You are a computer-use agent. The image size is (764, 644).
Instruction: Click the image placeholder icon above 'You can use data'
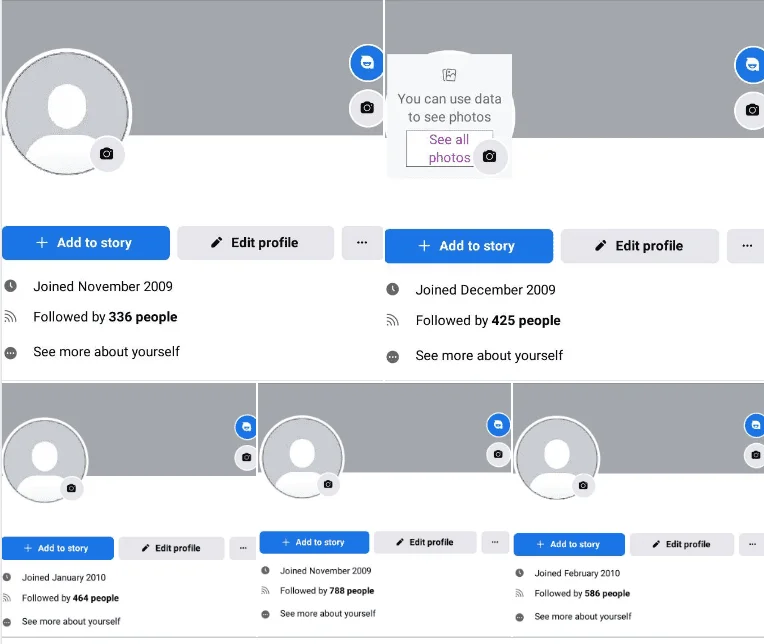(x=449, y=75)
